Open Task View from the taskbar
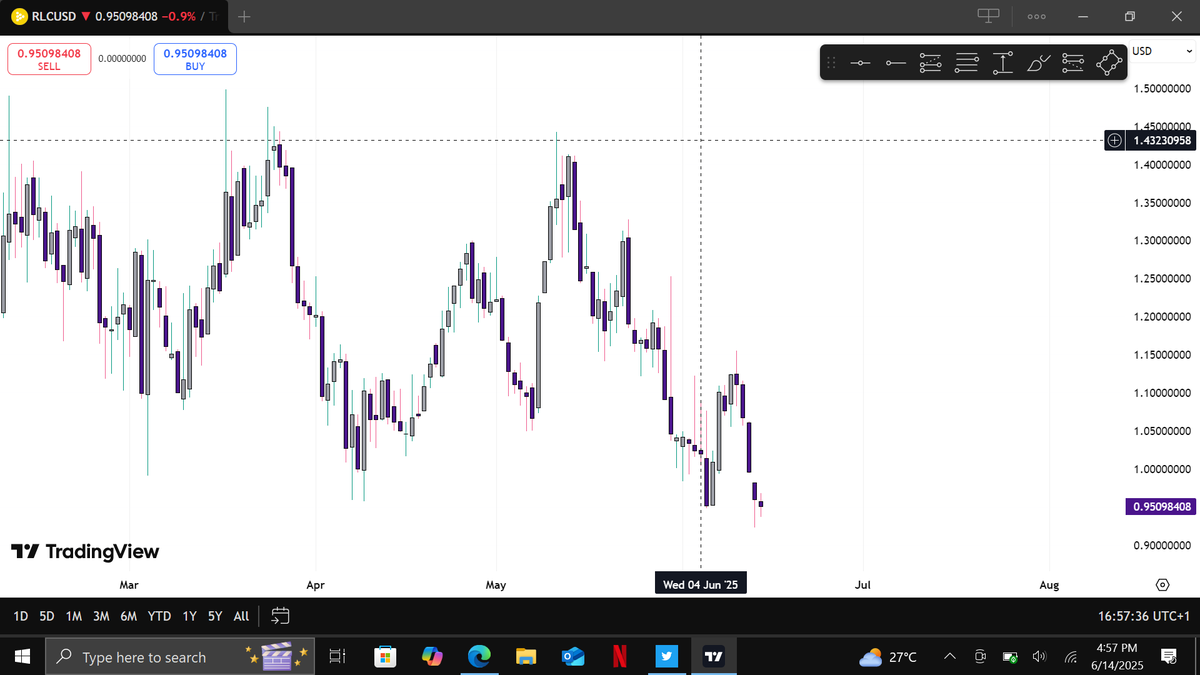Screen dimensions: 1200x675 (x=337, y=657)
